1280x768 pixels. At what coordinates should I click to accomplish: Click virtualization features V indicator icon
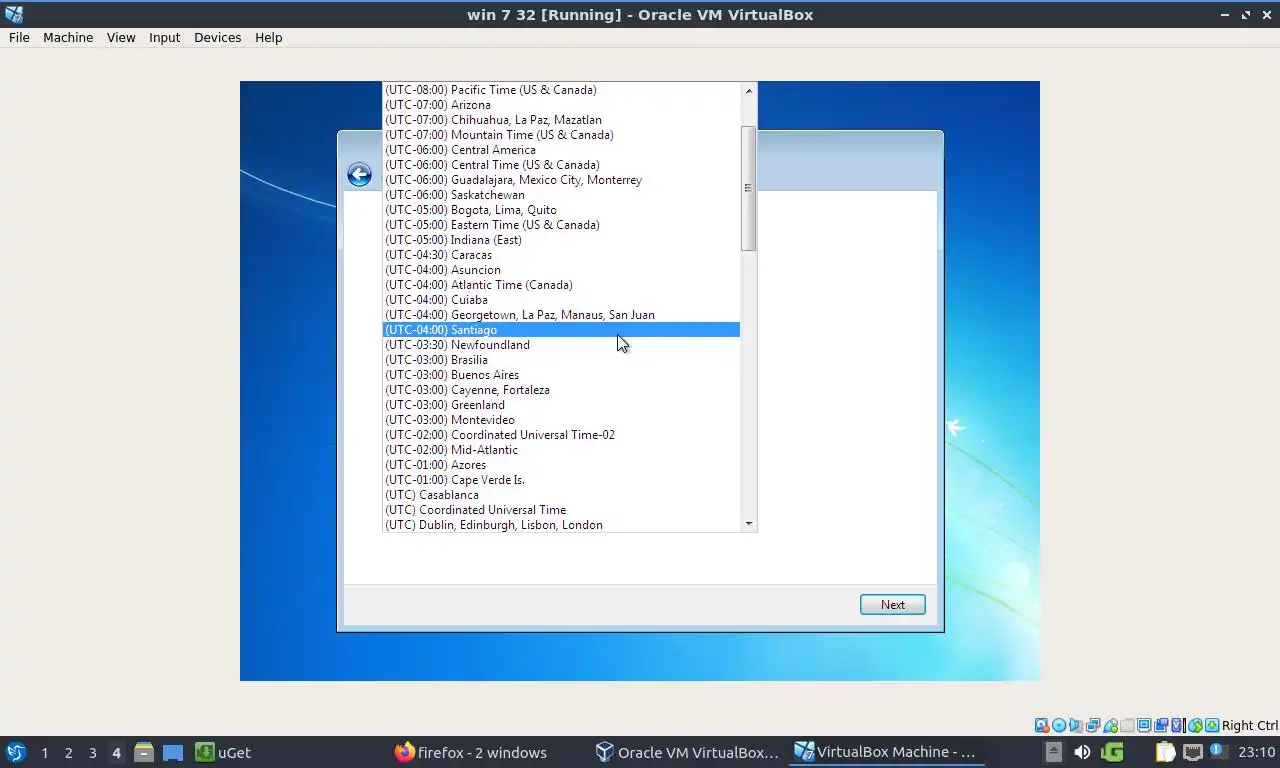pos(1176,725)
